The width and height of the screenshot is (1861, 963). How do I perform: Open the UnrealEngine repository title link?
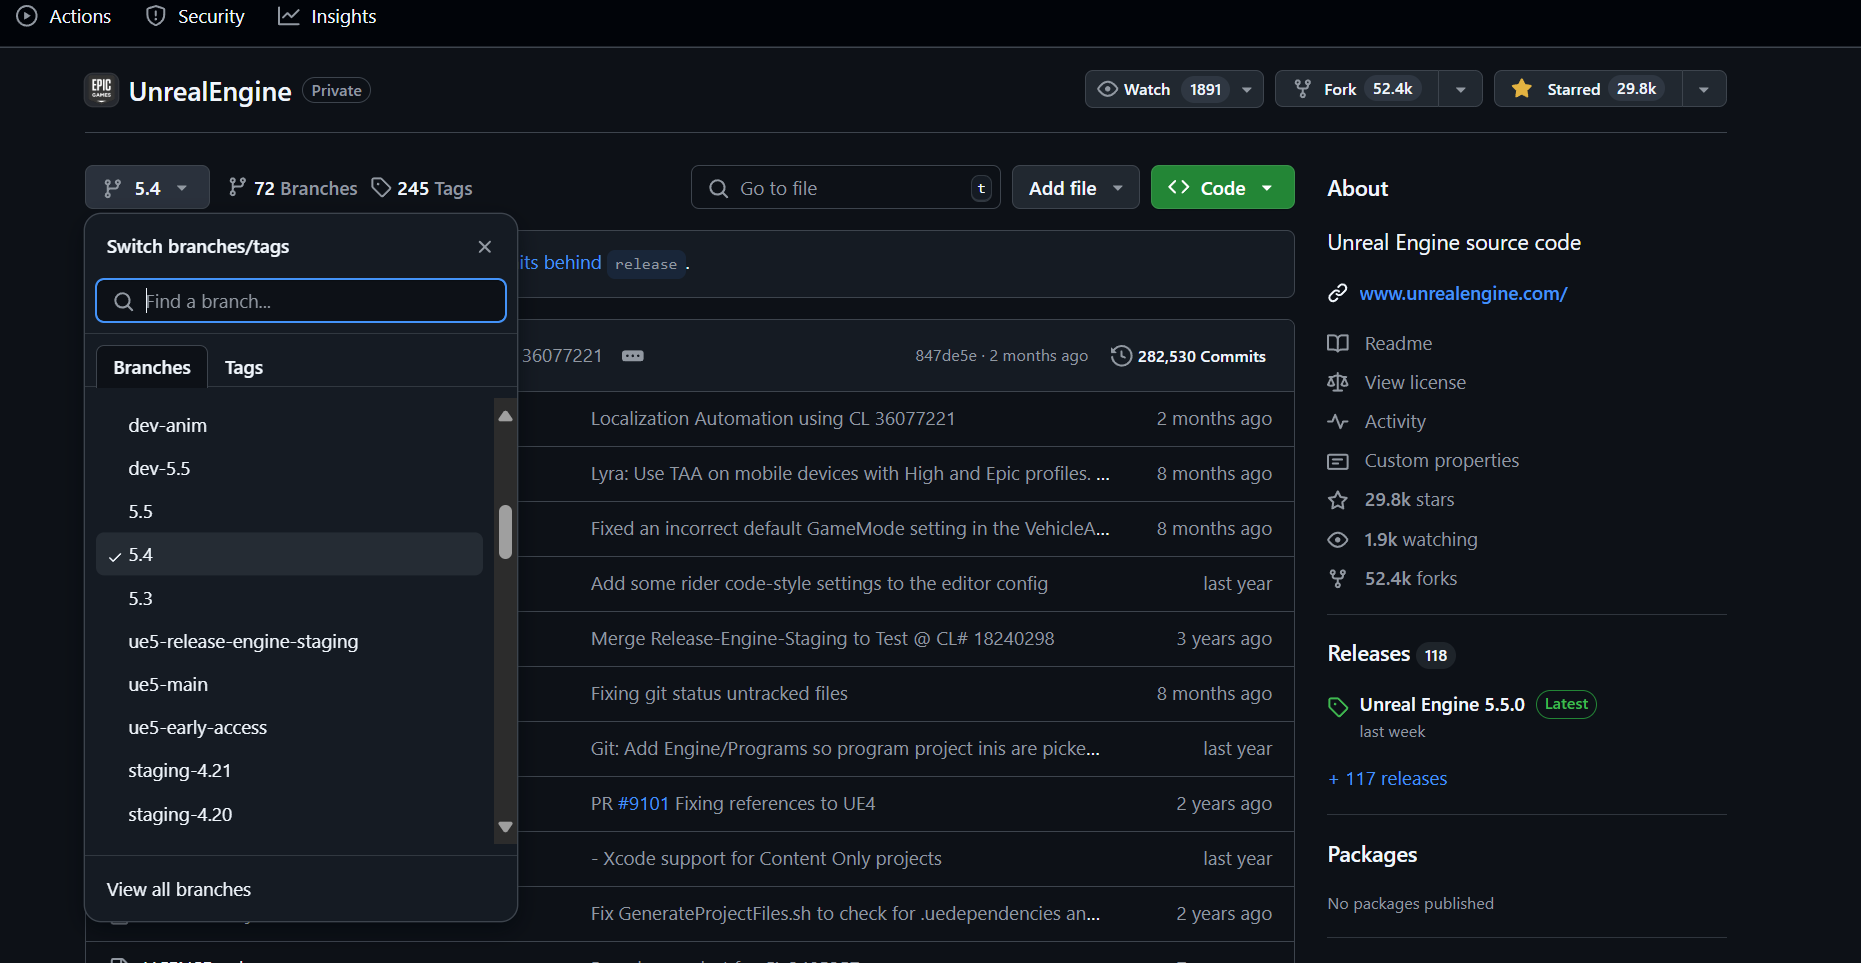[210, 91]
